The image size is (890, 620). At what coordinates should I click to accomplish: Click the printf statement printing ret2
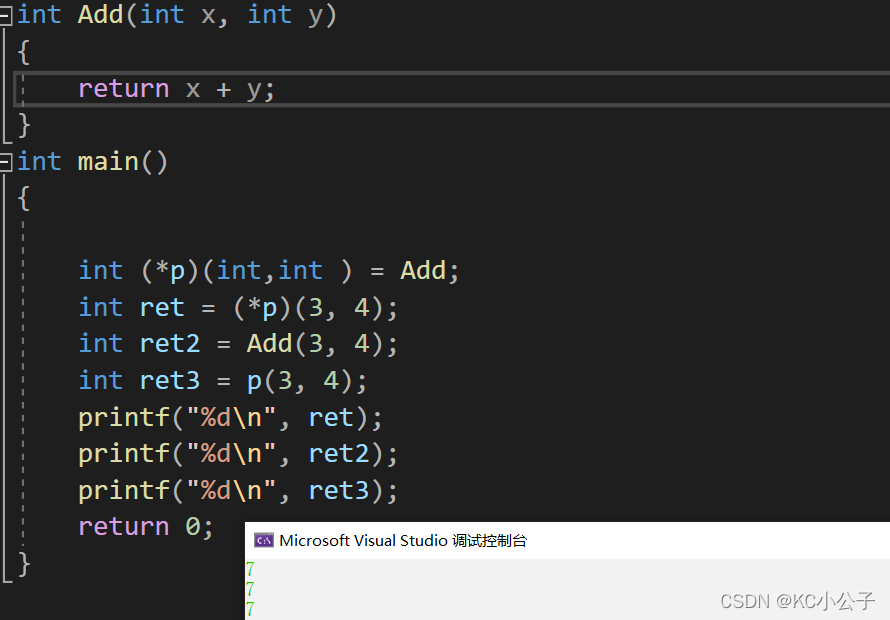(238, 454)
